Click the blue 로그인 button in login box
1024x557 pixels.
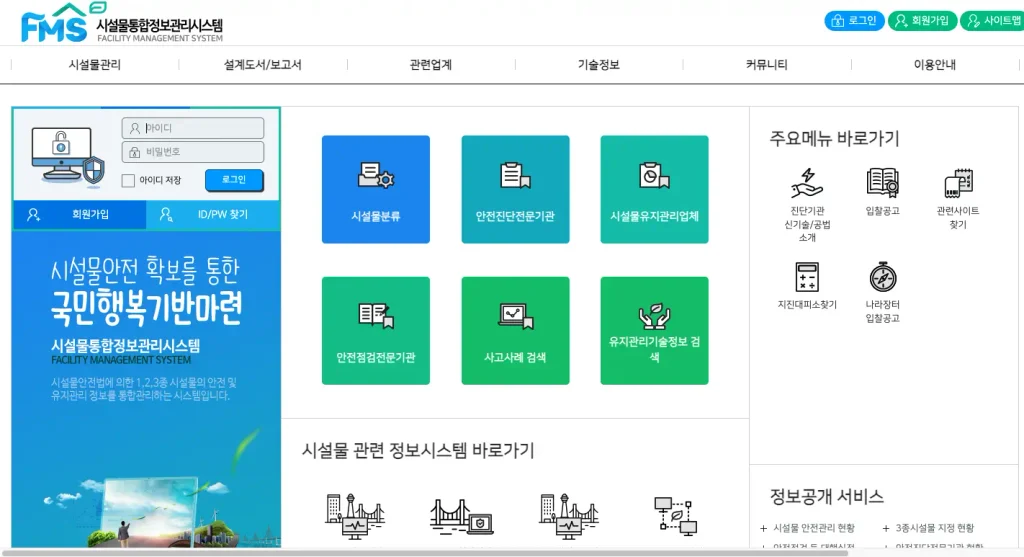(234, 180)
